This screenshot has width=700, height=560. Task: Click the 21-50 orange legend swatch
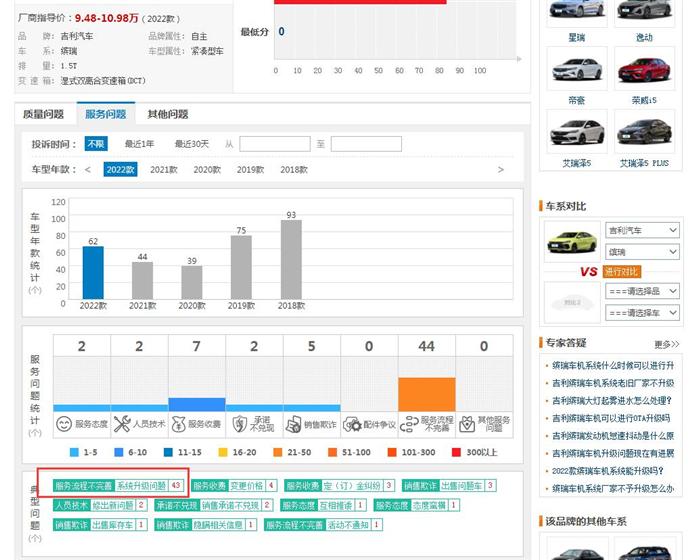[278, 452]
